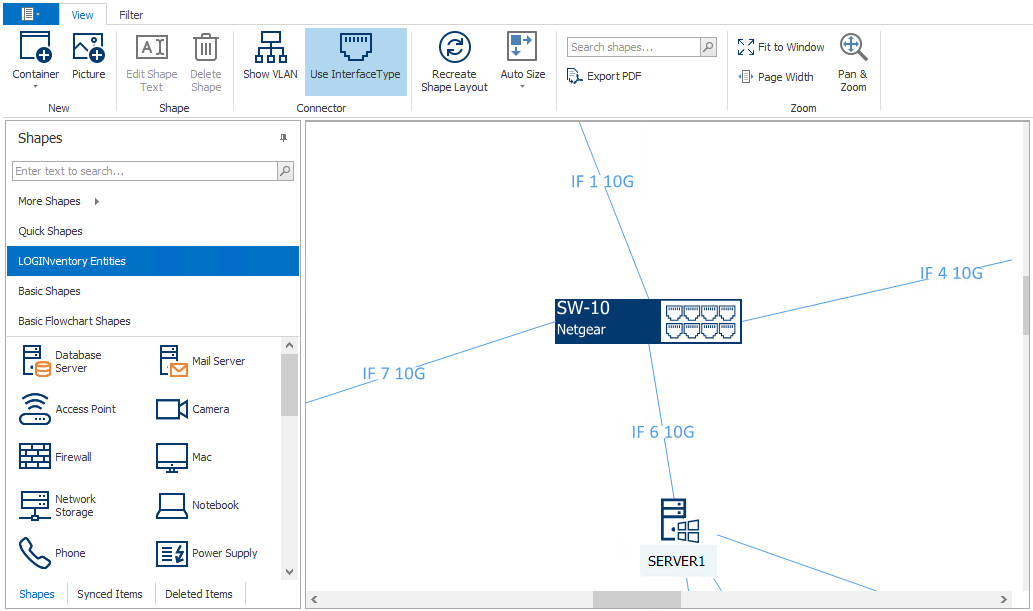Choose the Camera shape icon

click(x=172, y=409)
